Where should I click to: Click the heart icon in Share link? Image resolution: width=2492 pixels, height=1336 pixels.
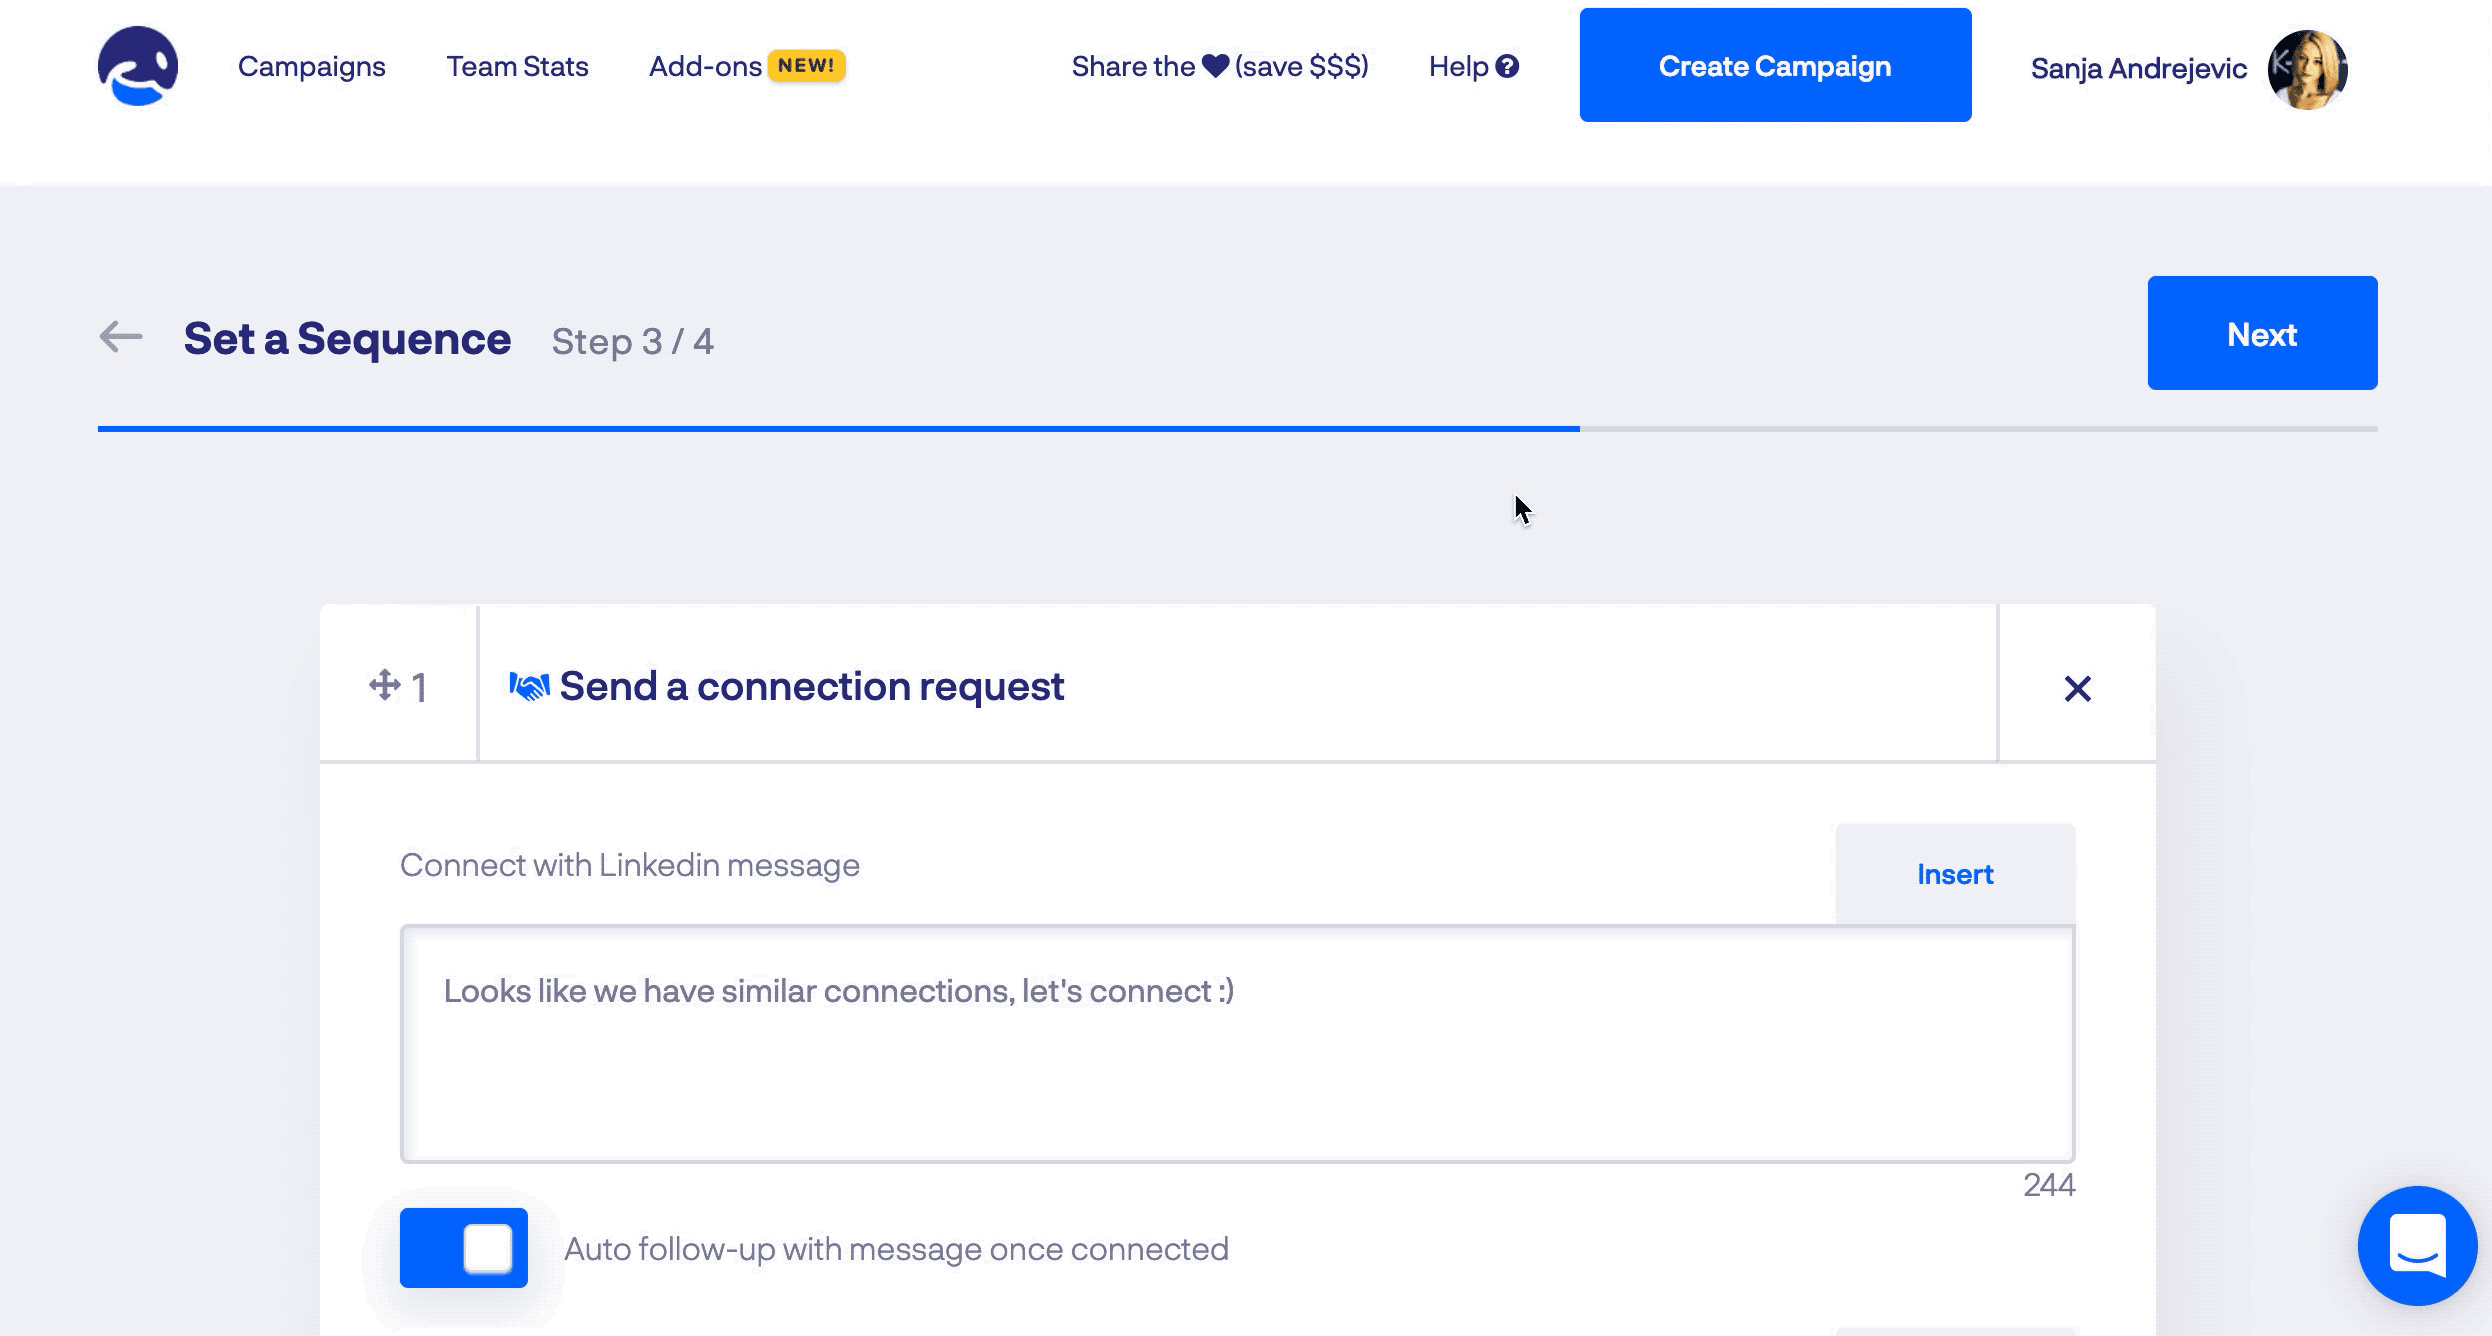pyautogui.click(x=1215, y=66)
